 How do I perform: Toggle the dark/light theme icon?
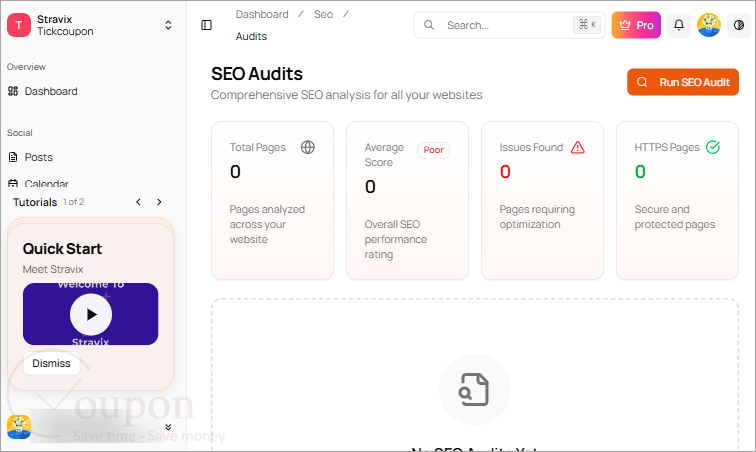739,25
